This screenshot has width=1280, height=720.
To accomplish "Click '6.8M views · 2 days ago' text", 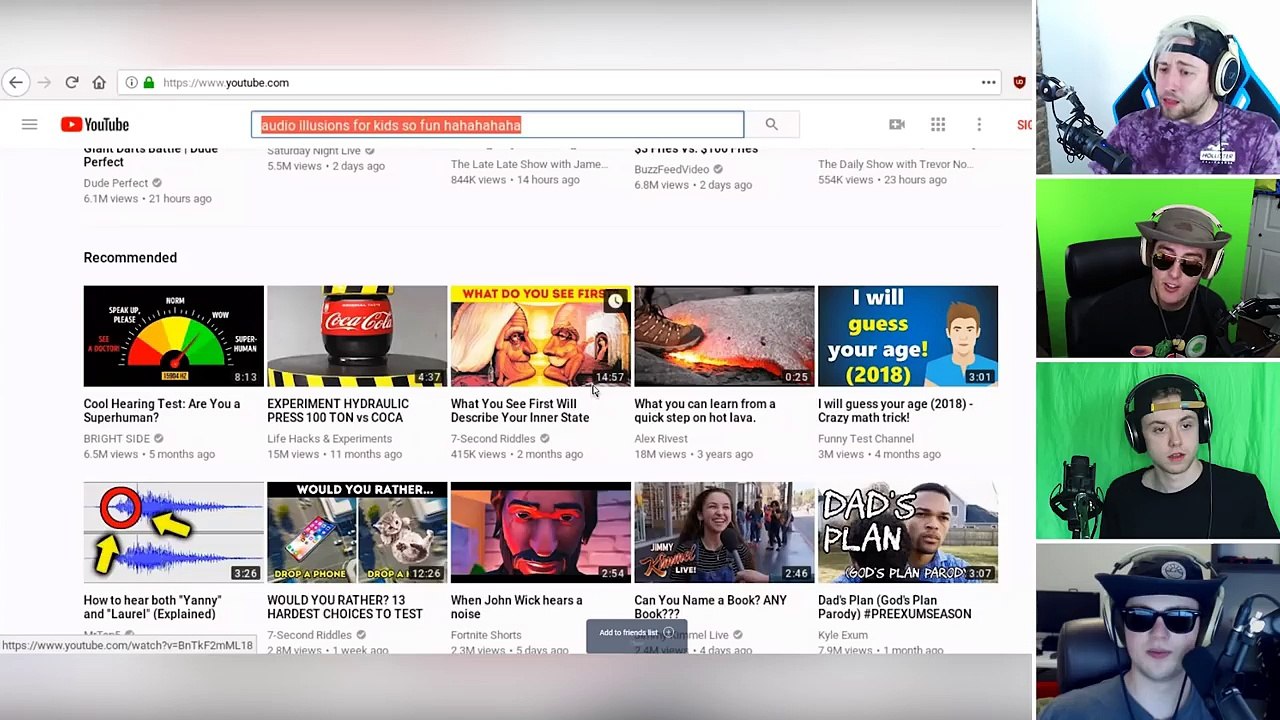I will click(x=693, y=185).
